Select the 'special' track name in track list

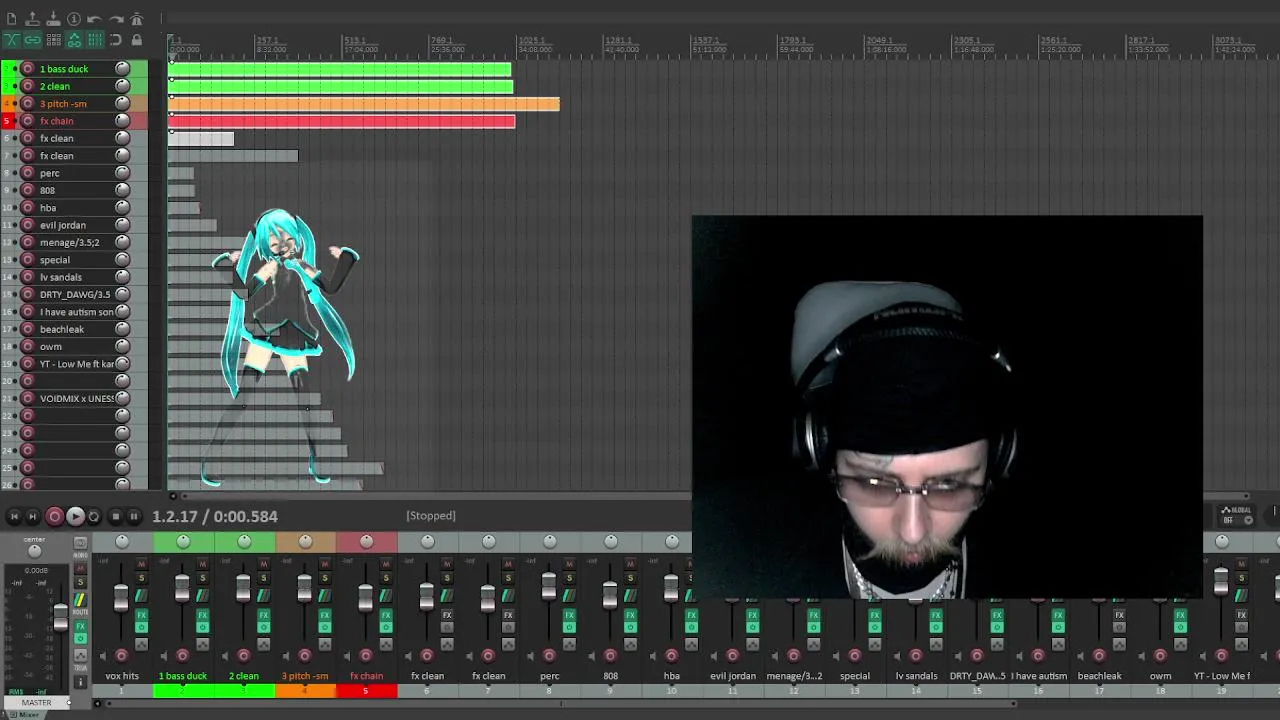click(55, 260)
